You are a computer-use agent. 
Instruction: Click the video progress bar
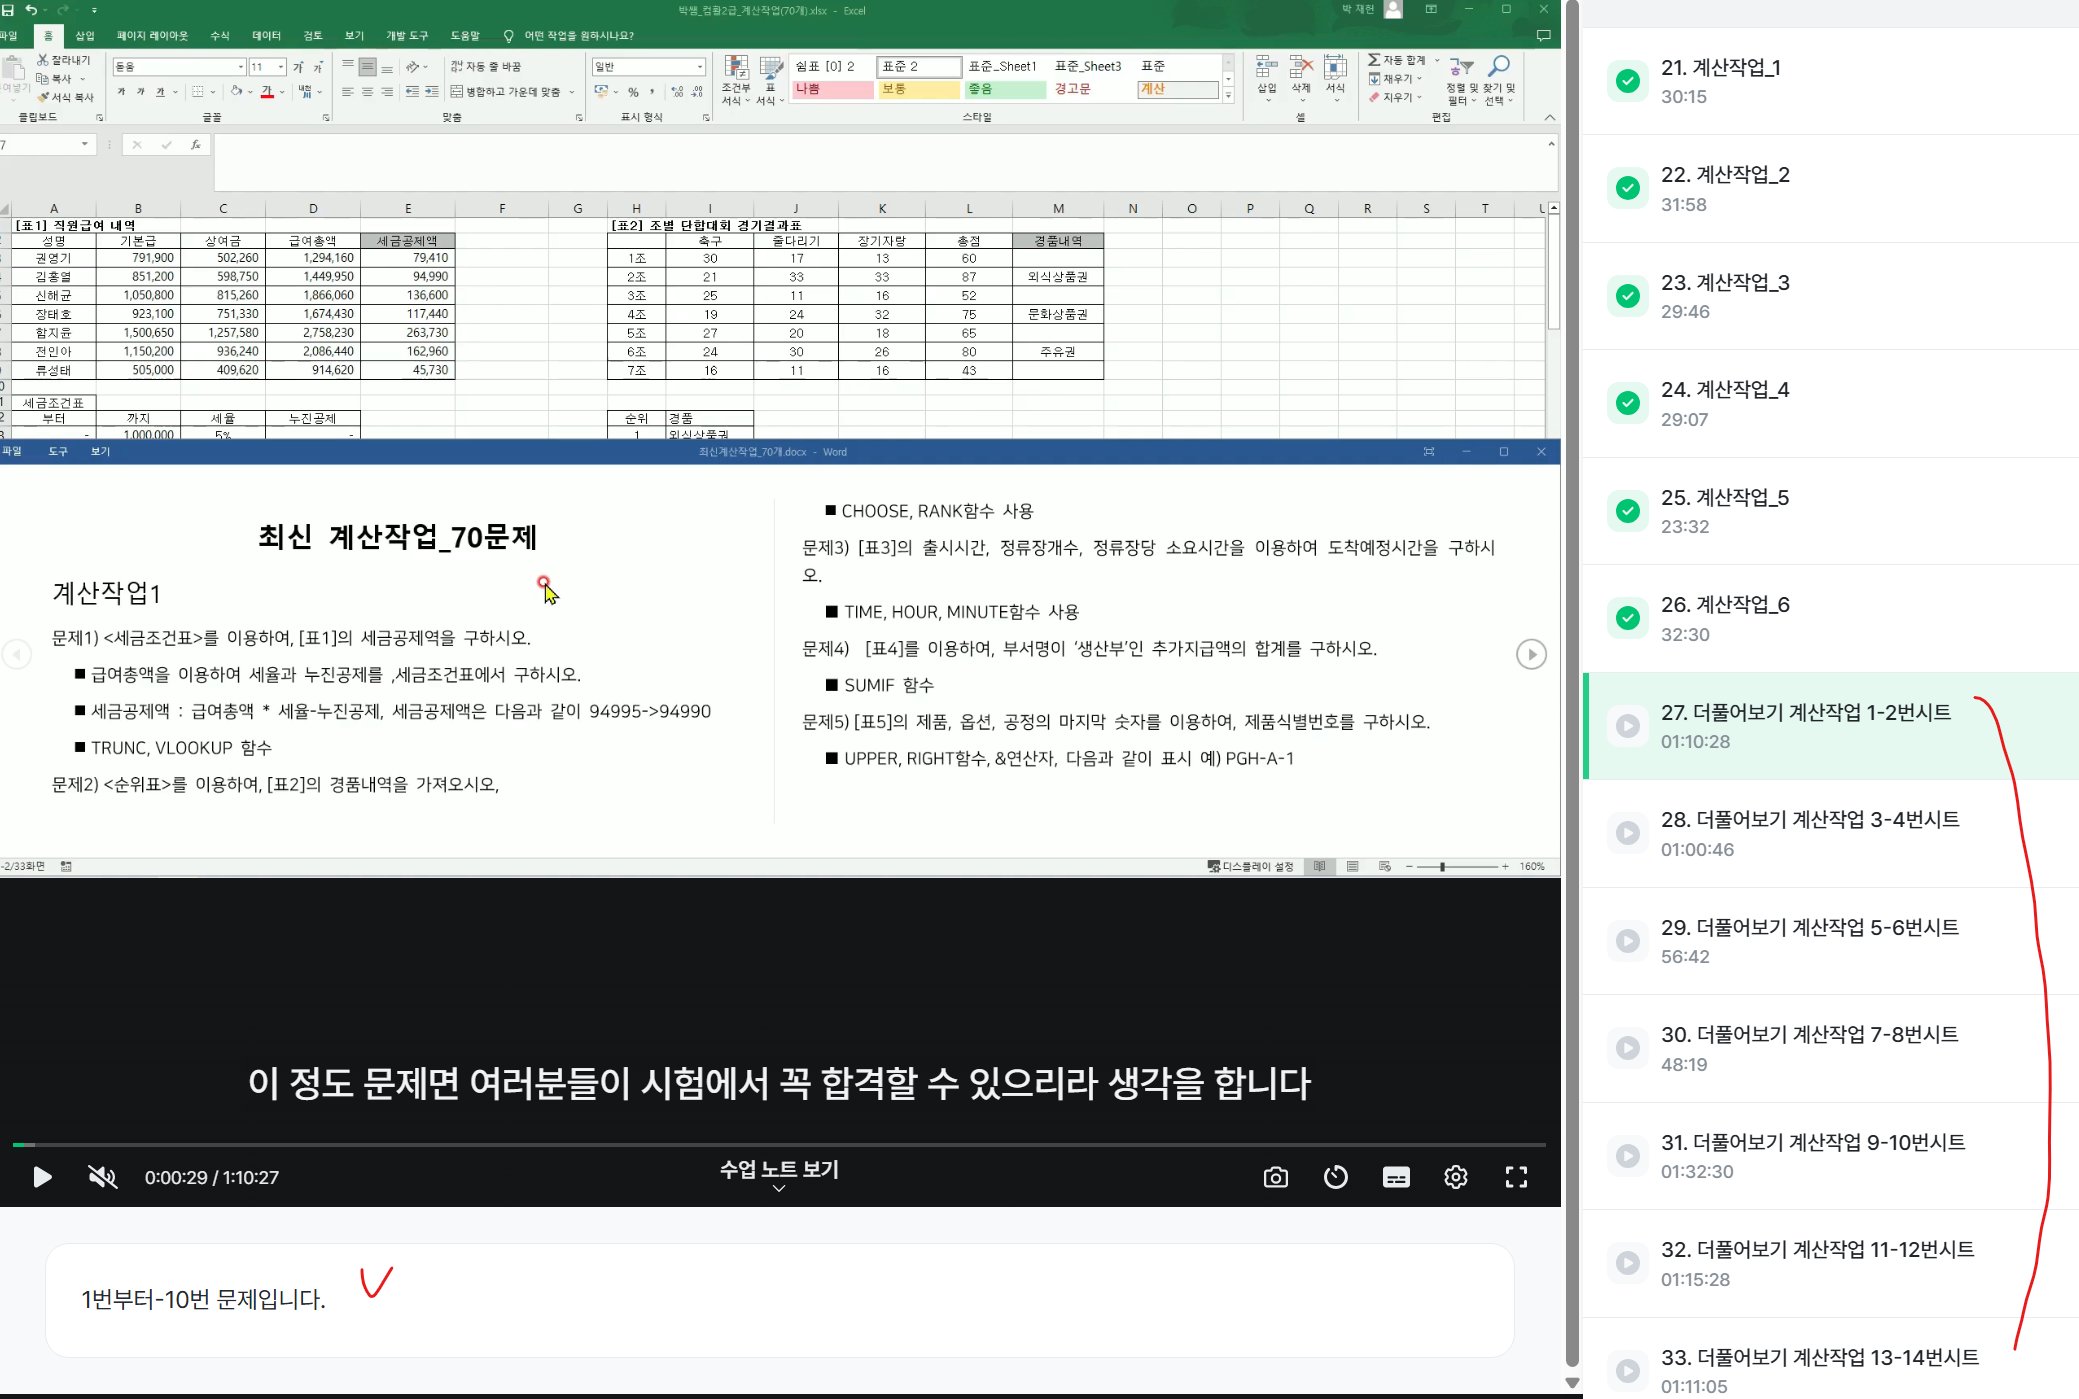click(779, 1143)
